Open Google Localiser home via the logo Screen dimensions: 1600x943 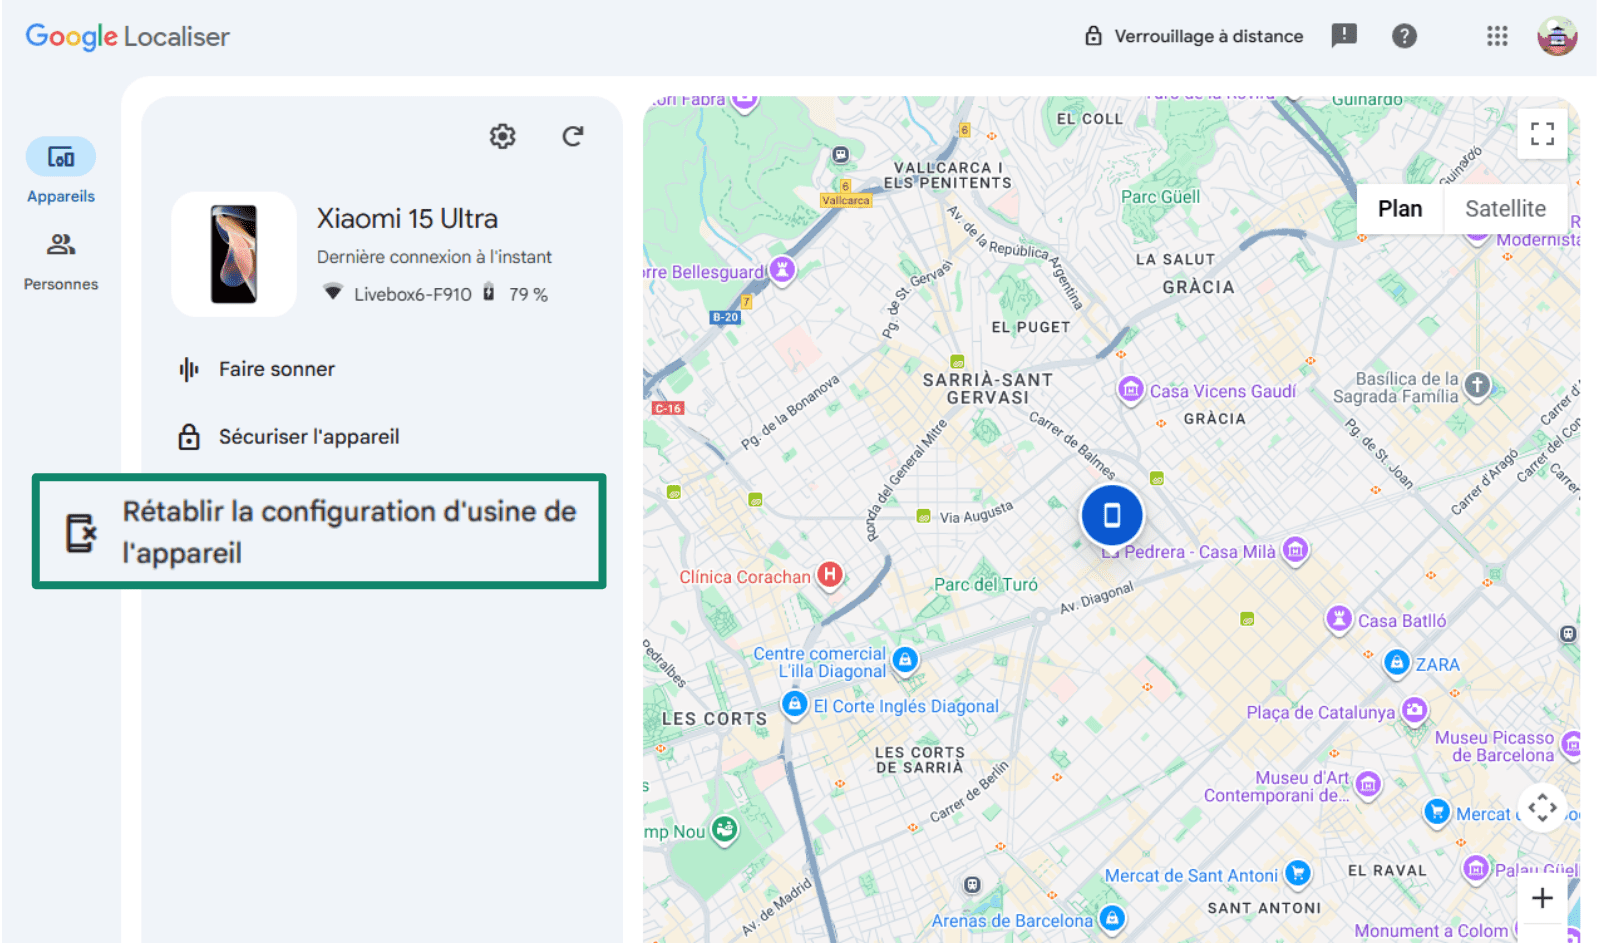[x=127, y=36]
